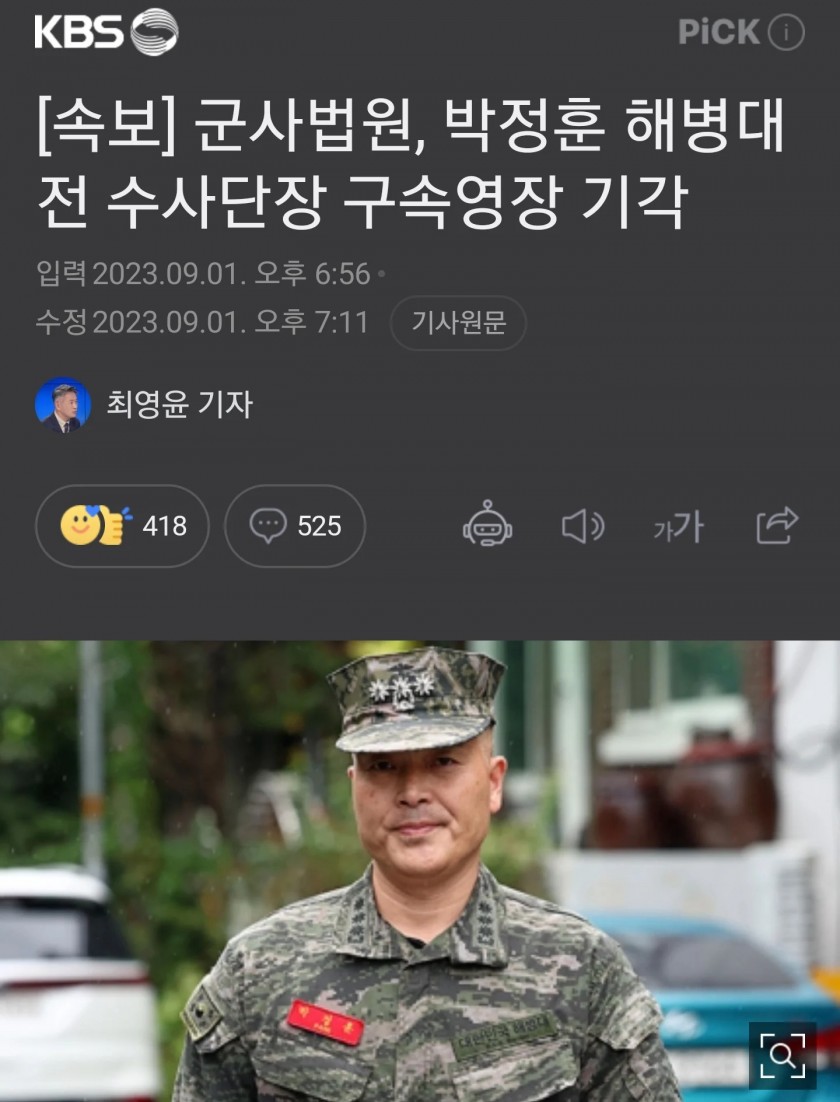The image size is (840, 1102).
Task: View reporter 최영윤 기자 profile
Action: [x=179, y=404]
